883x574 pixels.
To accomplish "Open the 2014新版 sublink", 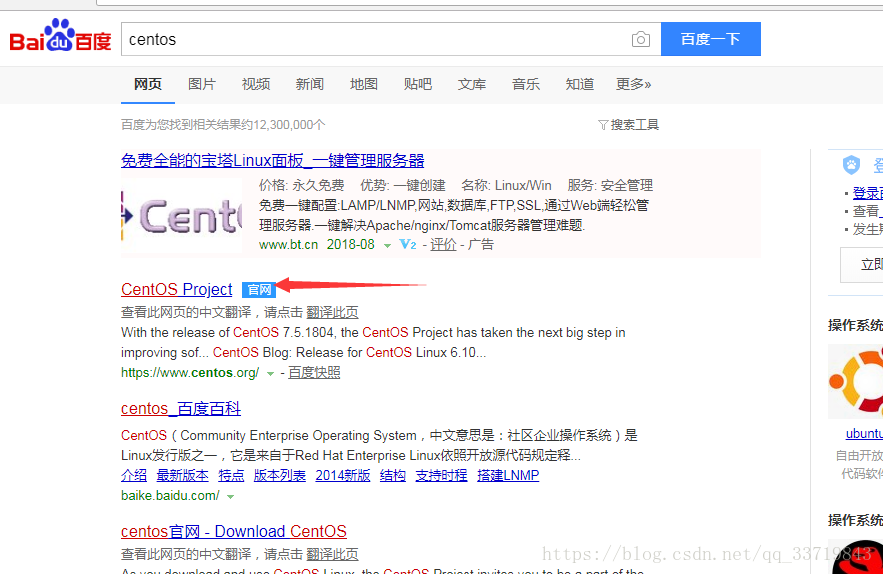I will point(343,475).
